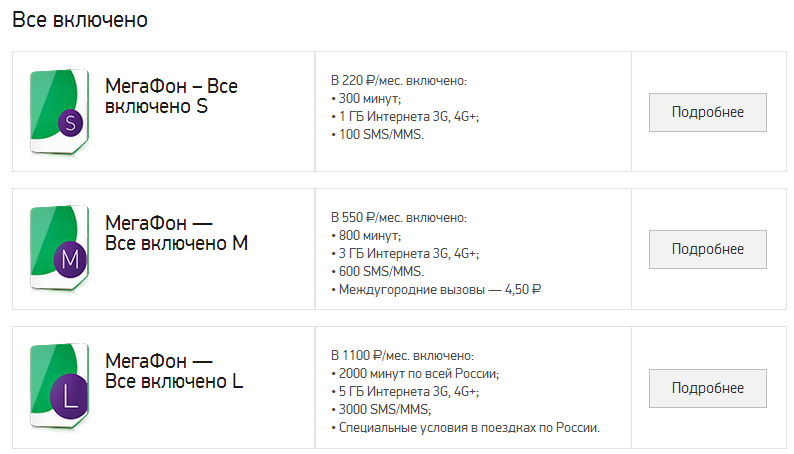Image resolution: width=794 pixels, height=454 pixels.
Task: Click Подробнее for Все включено L
Action: tap(707, 388)
